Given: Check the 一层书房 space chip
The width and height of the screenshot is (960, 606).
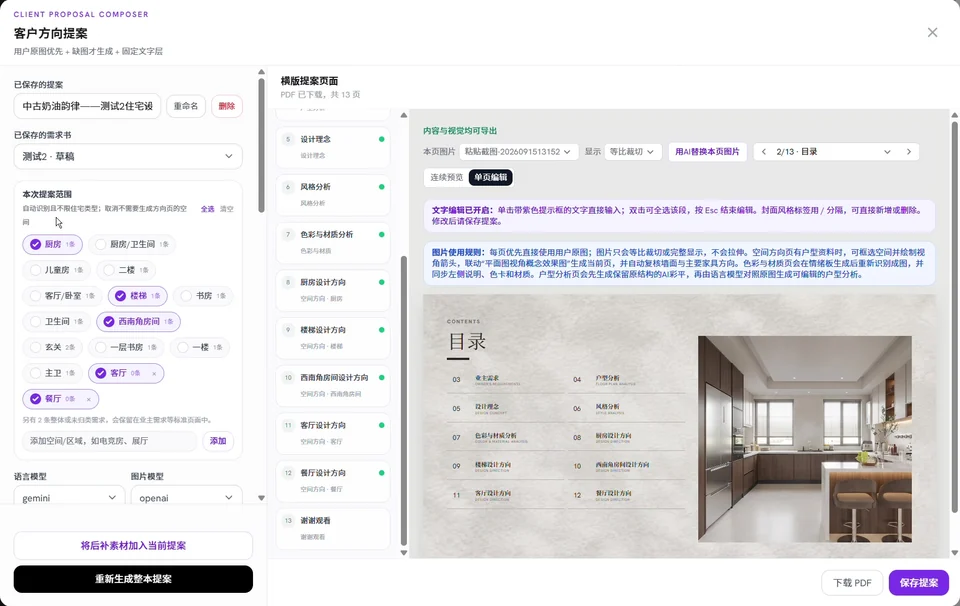Looking at the screenshot, I should pyautogui.click(x=126, y=347).
